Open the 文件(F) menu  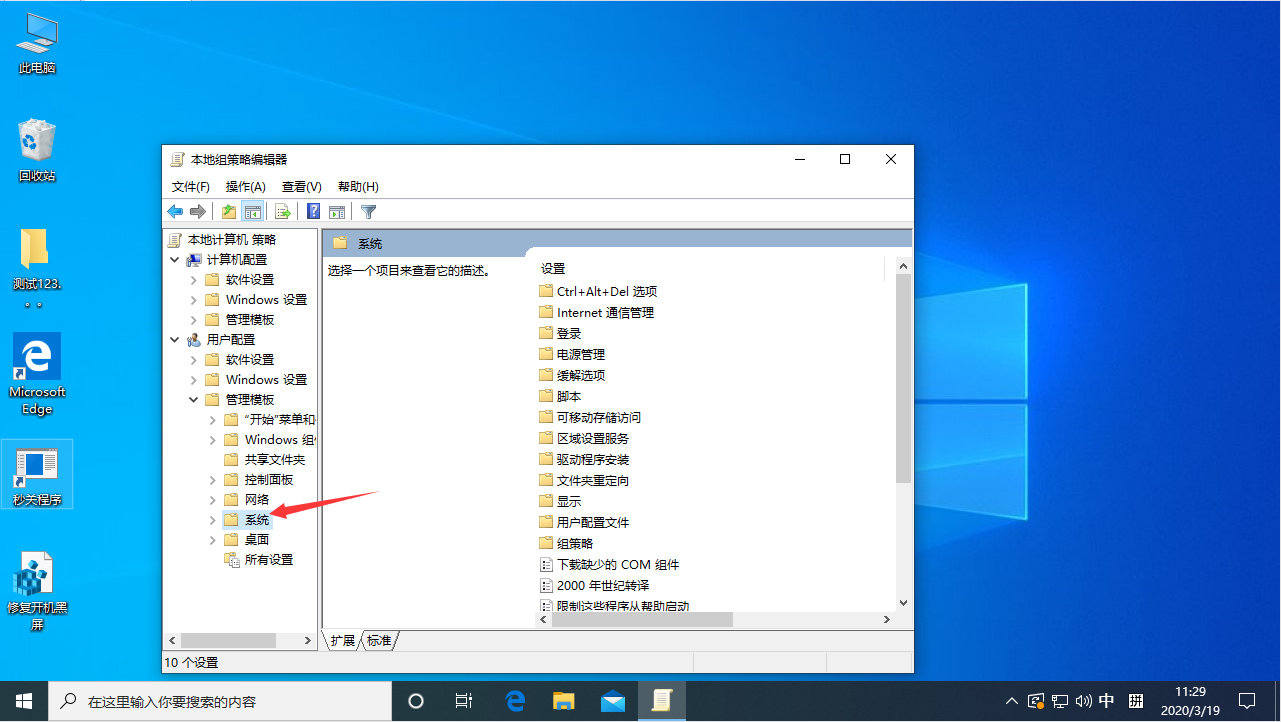[191, 186]
